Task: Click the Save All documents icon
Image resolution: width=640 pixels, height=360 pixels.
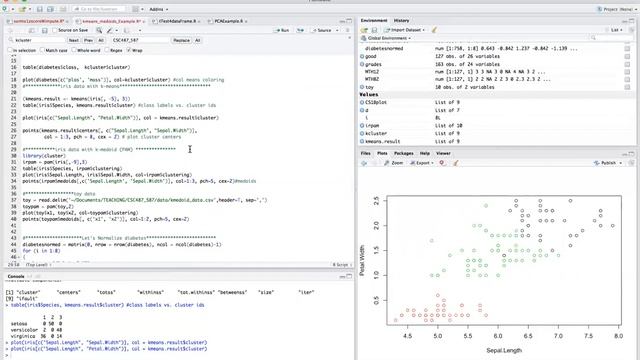Action: 50,9
